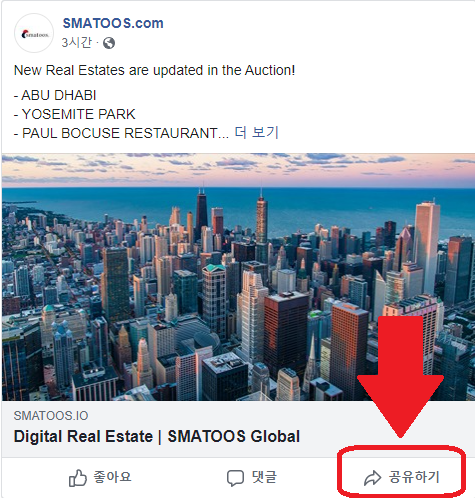This screenshot has width=475, height=498.
Task: Click the 댓글 comment label
Action: coord(264,477)
